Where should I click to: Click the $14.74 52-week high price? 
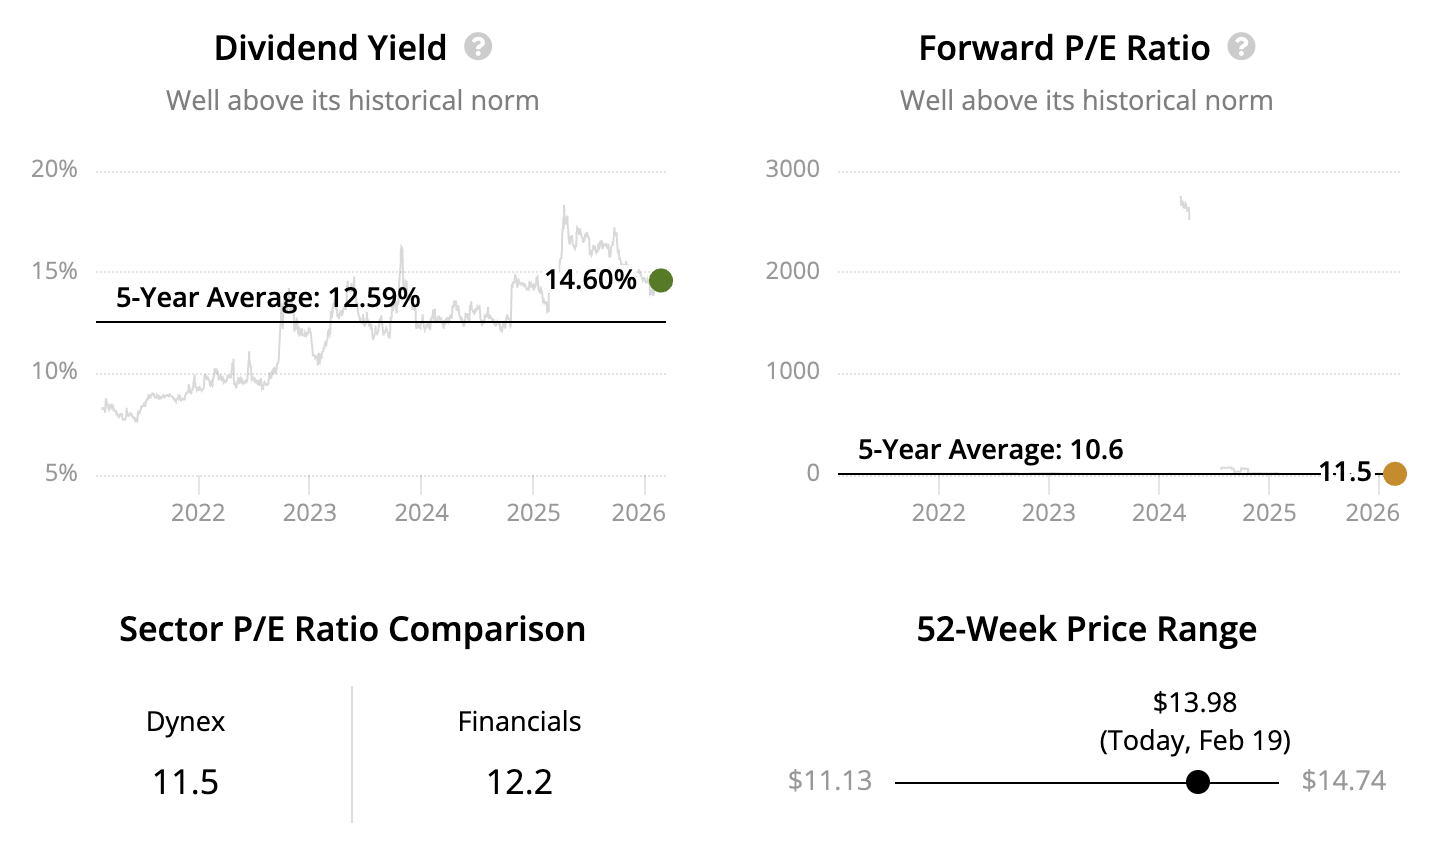pyautogui.click(x=1343, y=781)
